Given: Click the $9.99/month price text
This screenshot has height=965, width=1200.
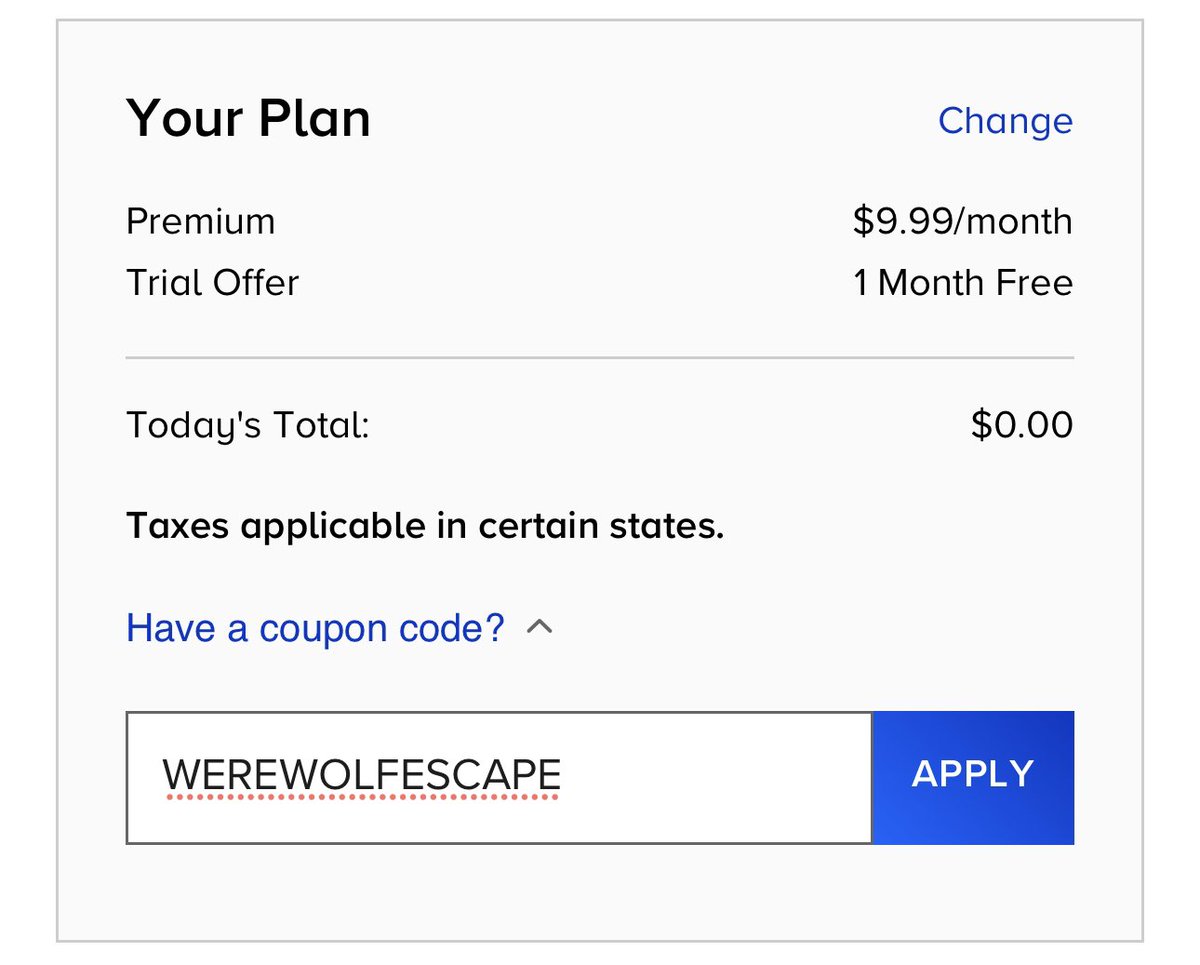Looking at the screenshot, I should 962,221.
